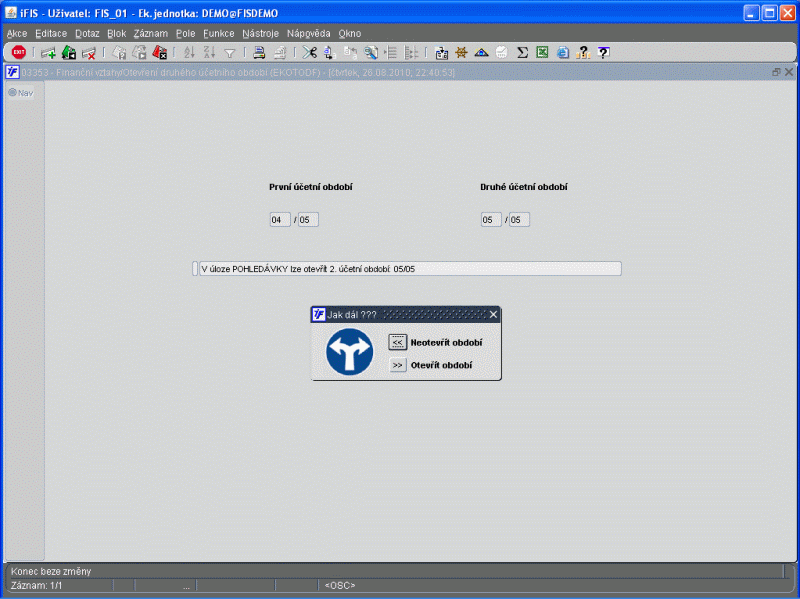Click the >> button for Otevřít období
800x599 pixels.
click(397, 365)
